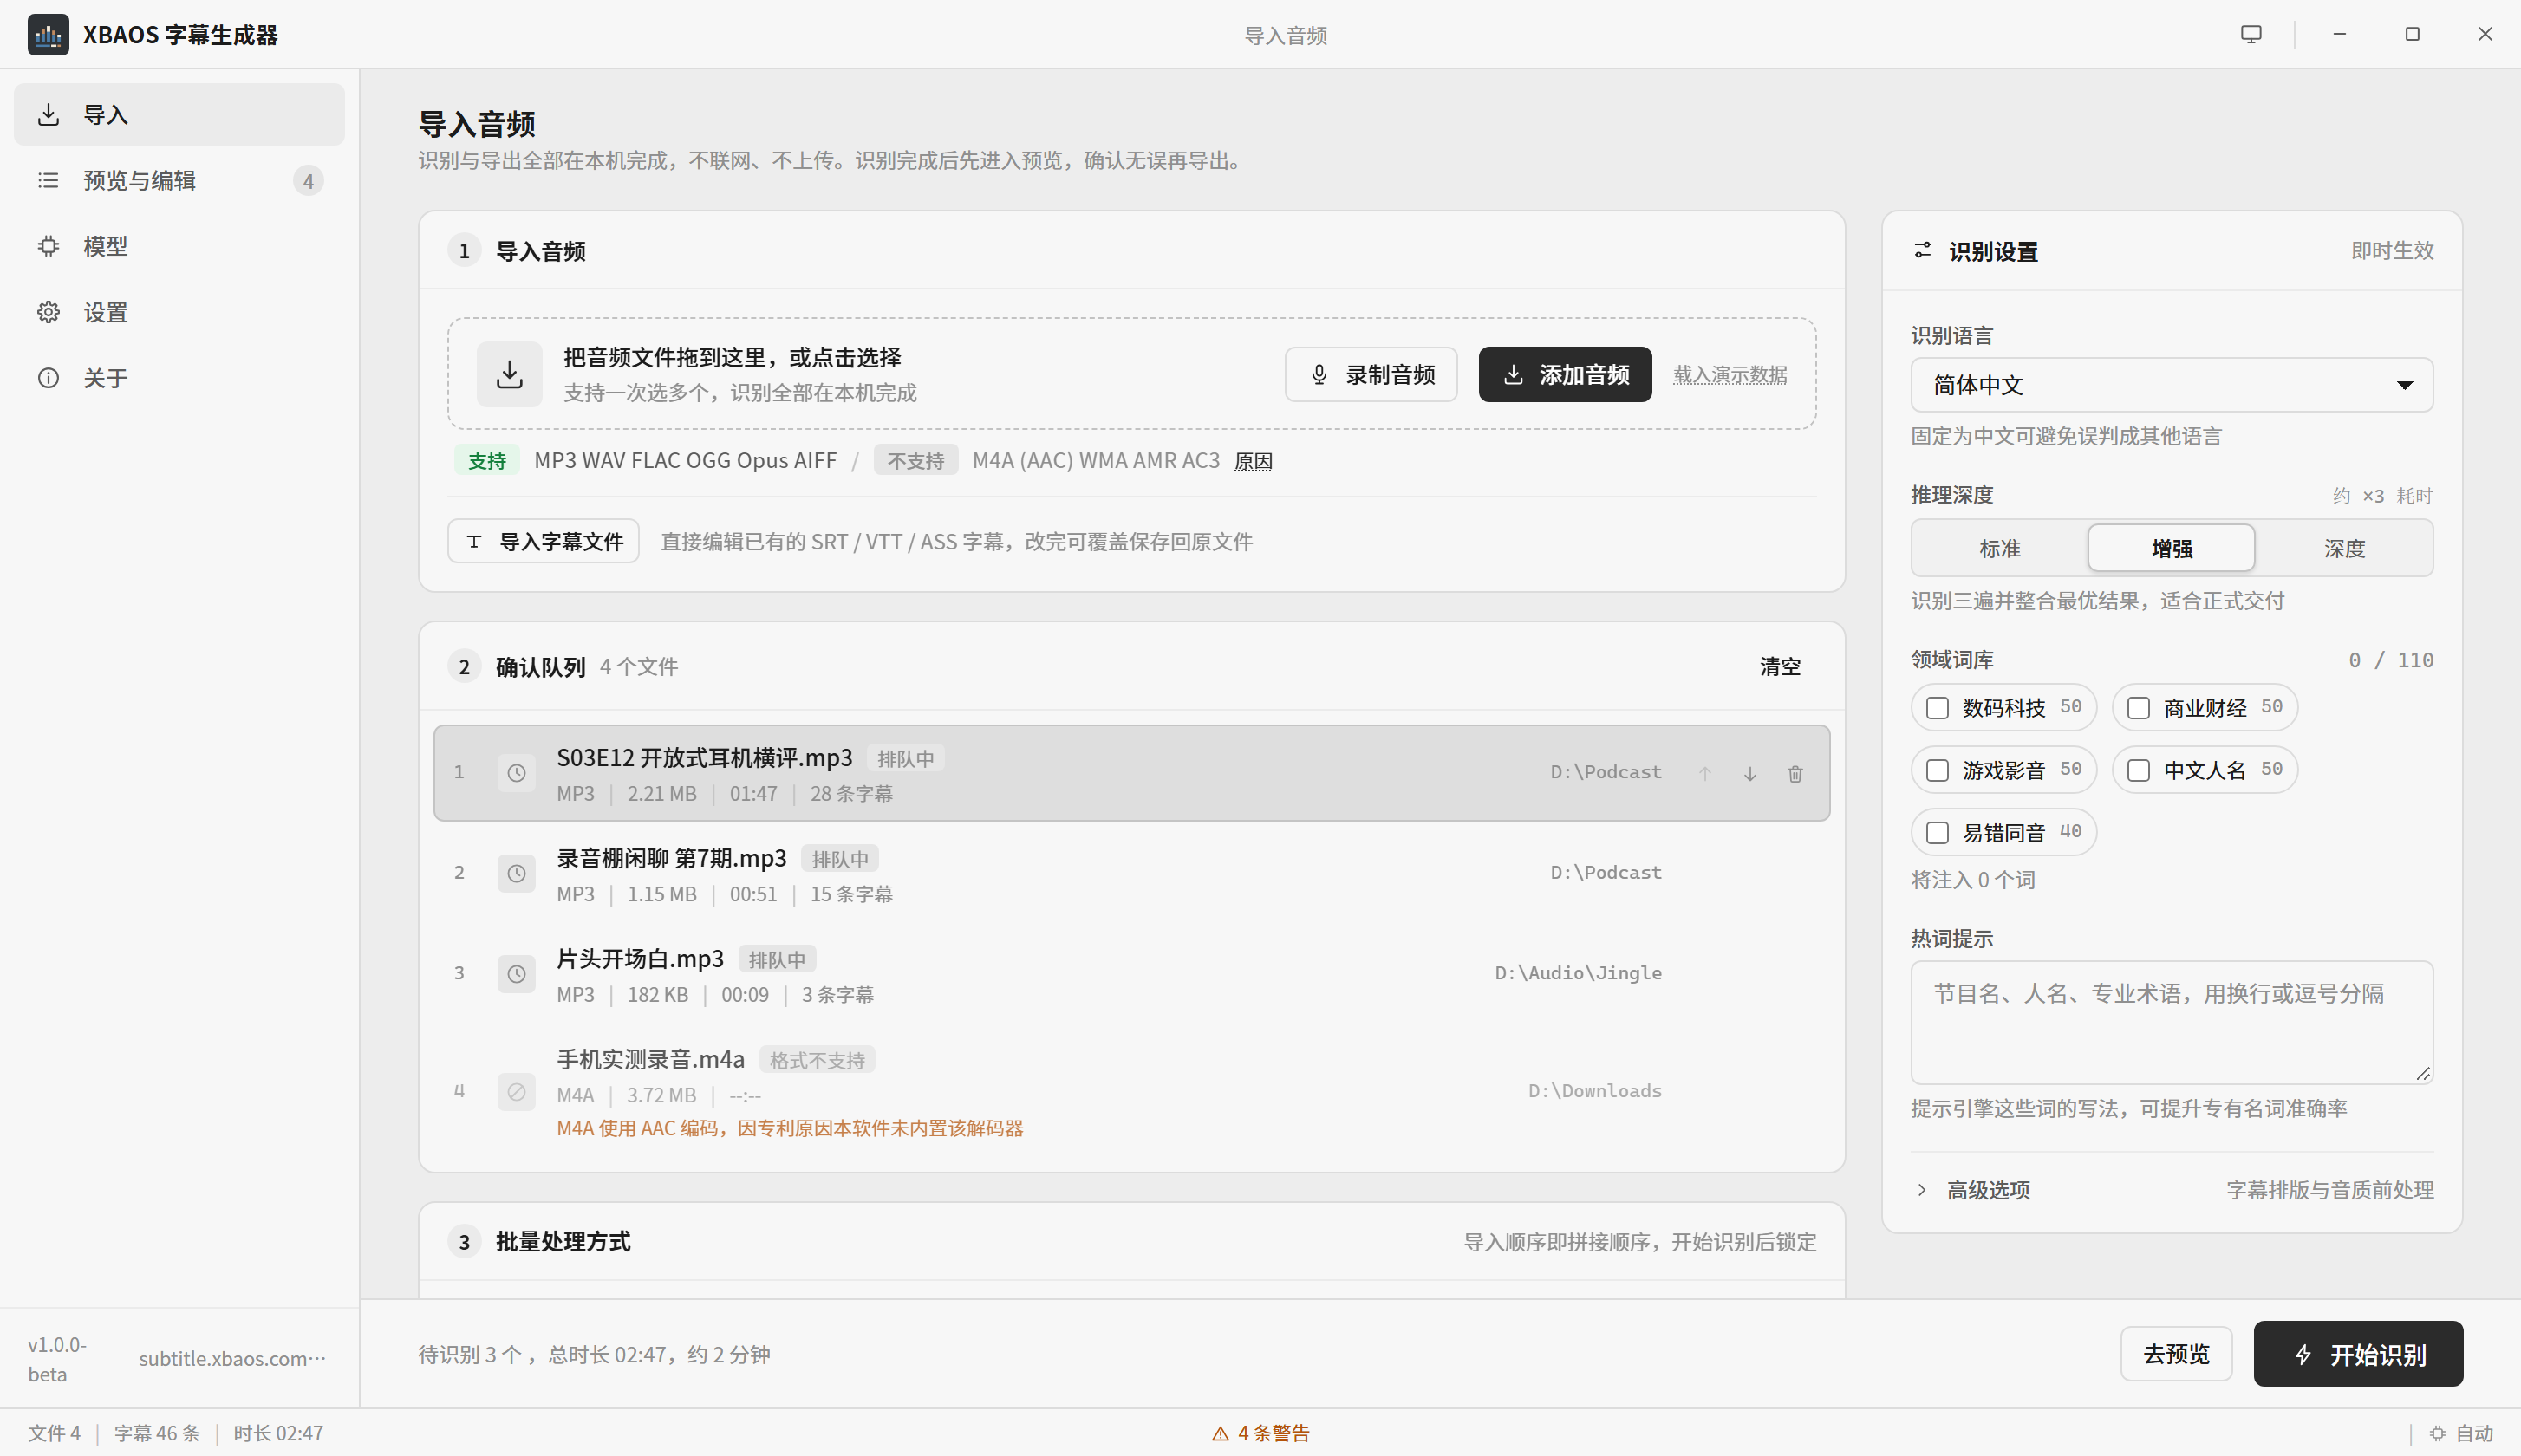This screenshot has width=2521, height=1456.
Task: Click the green 支持 format tag
Action: click(x=487, y=461)
